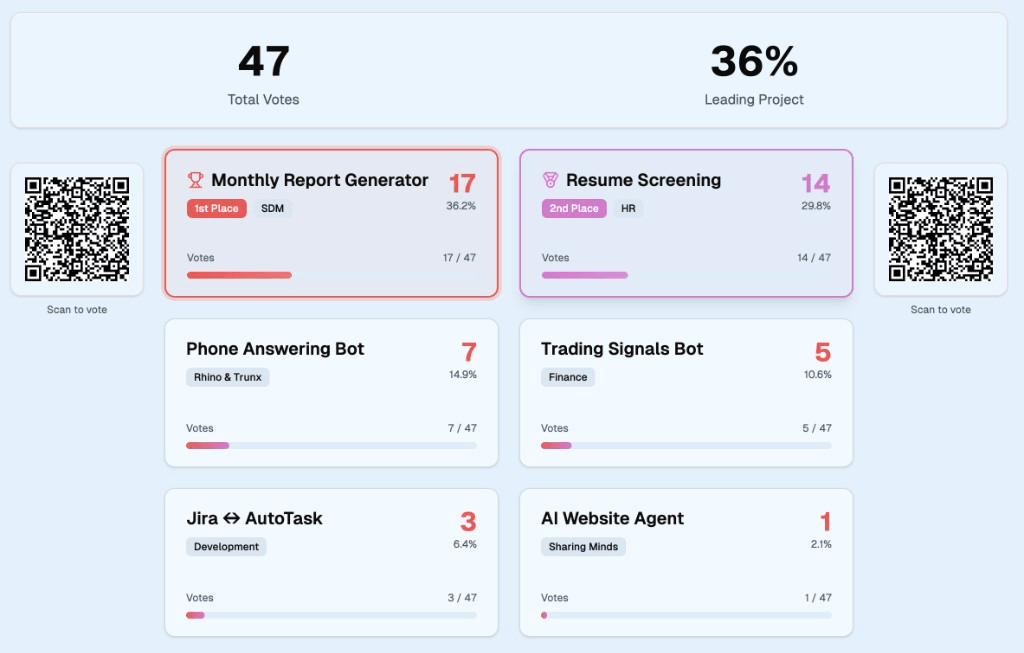Click the vote count 17 on Monthly Report Generator
Image resolution: width=1024 pixels, height=653 pixels.
coord(459,184)
